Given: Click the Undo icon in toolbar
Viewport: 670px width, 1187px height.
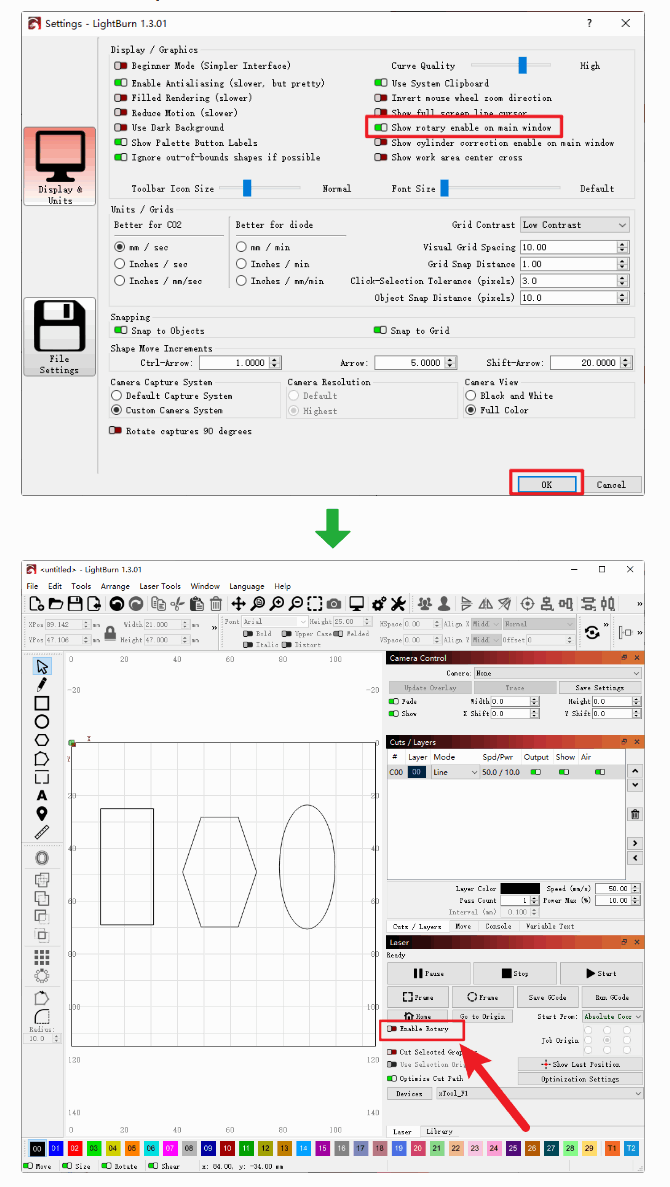Looking at the screenshot, I should pyautogui.click(x=117, y=603).
